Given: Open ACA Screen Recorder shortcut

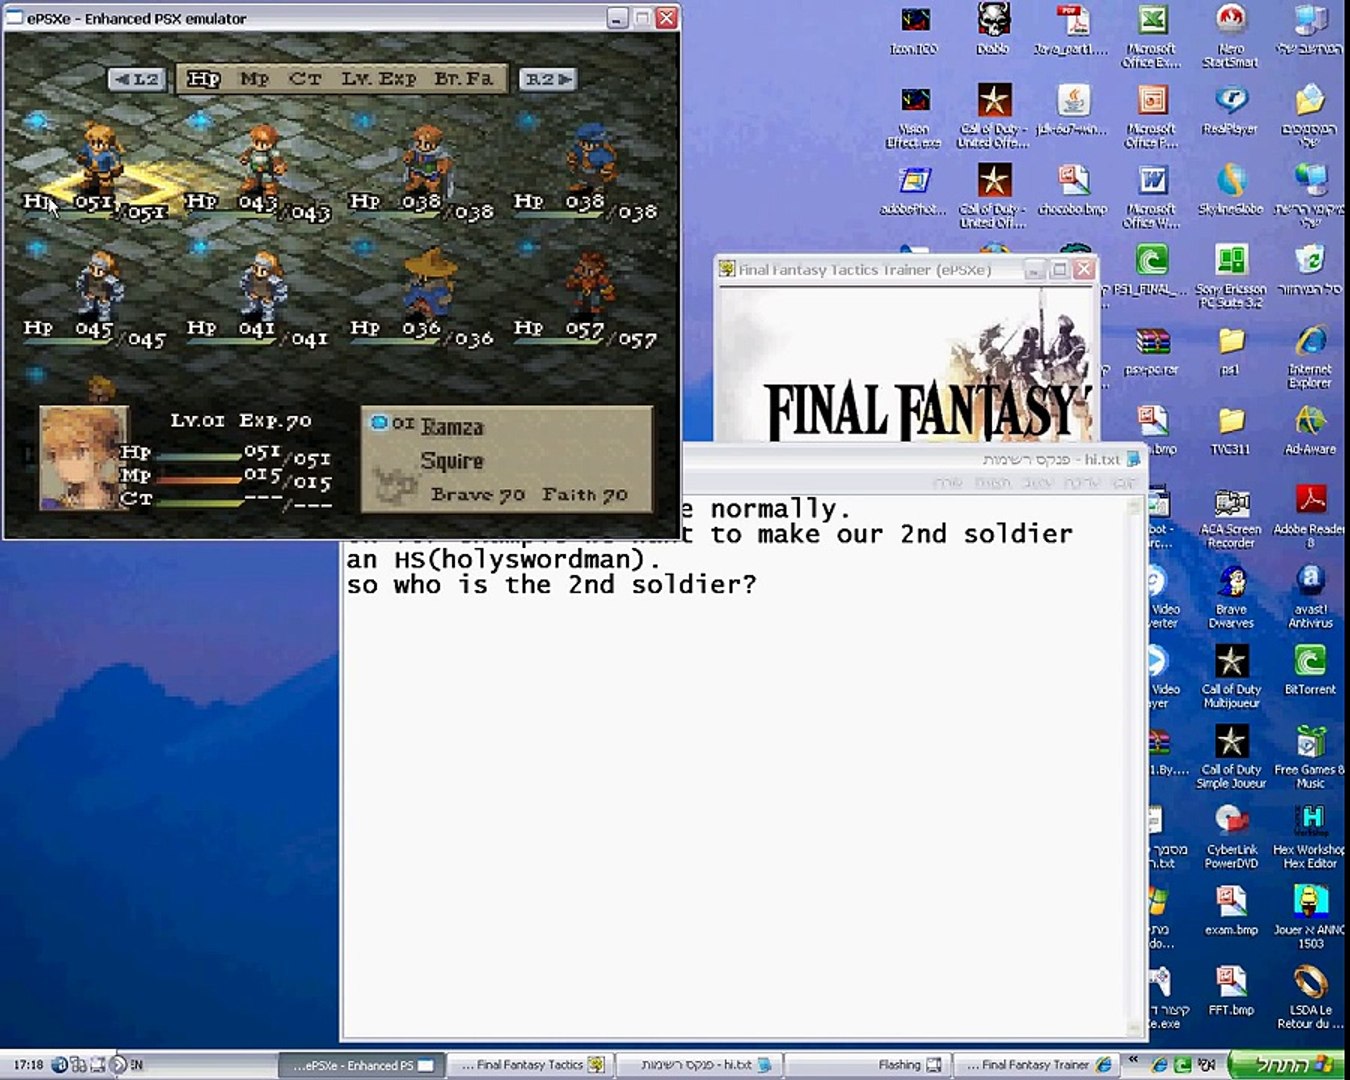Looking at the screenshot, I should pyautogui.click(x=1231, y=517).
